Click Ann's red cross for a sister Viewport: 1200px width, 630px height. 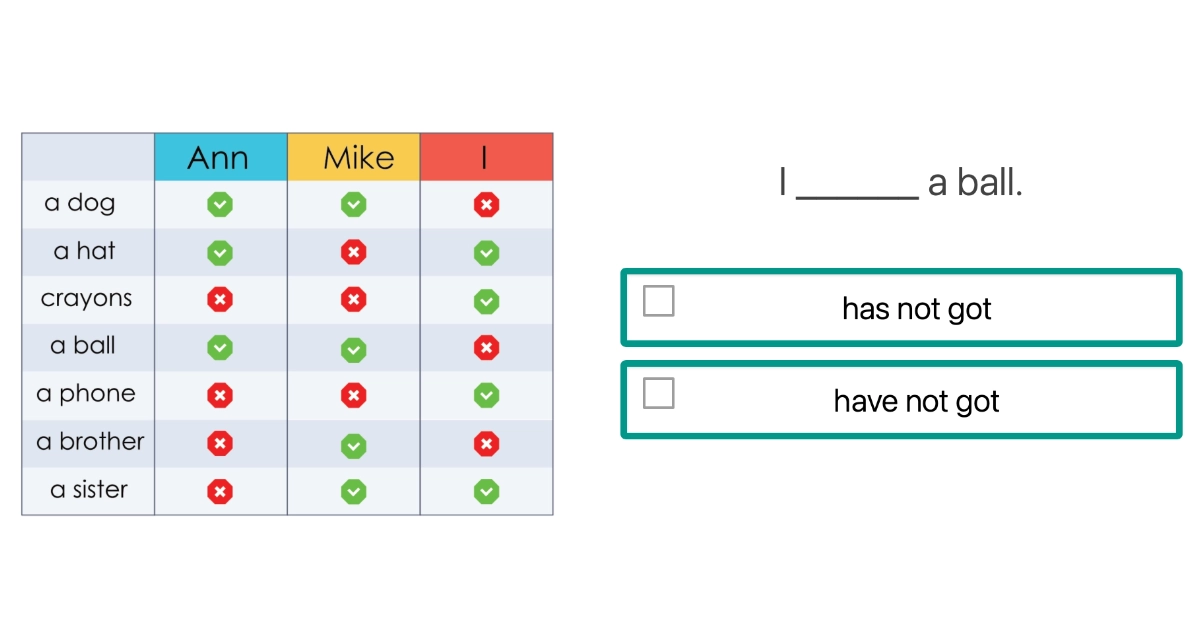(x=220, y=491)
